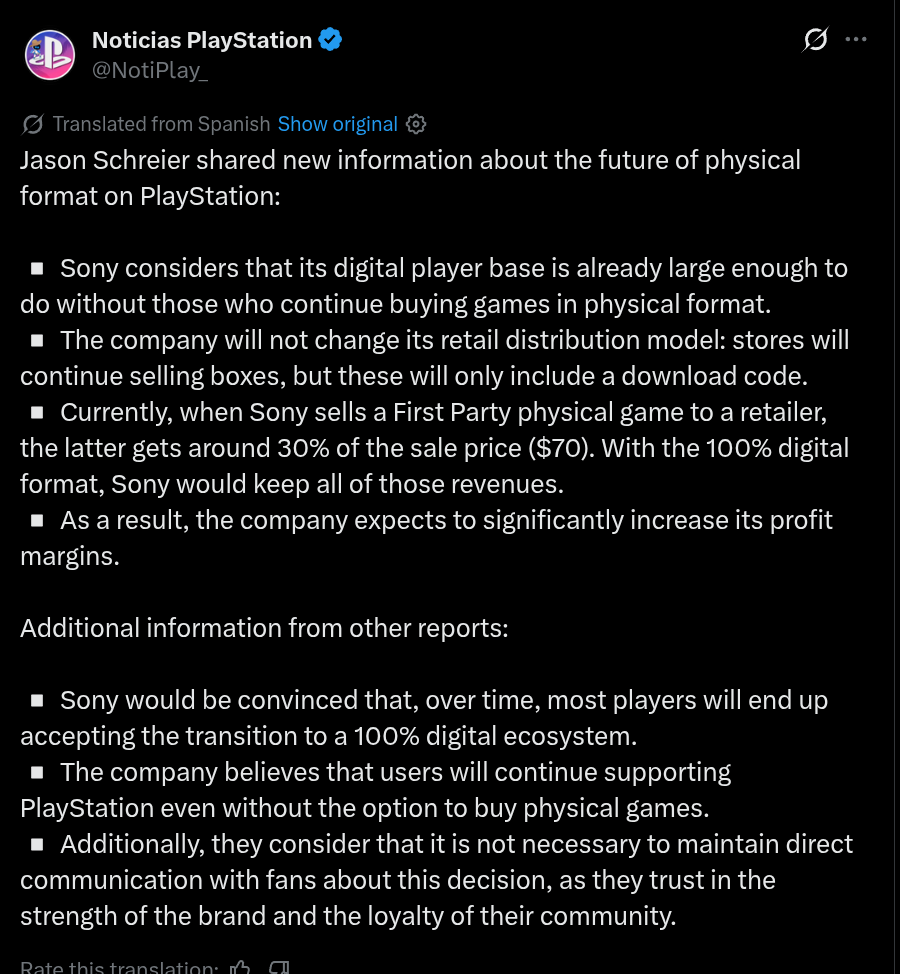Open the three-dot more options menu

click(x=856, y=39)
